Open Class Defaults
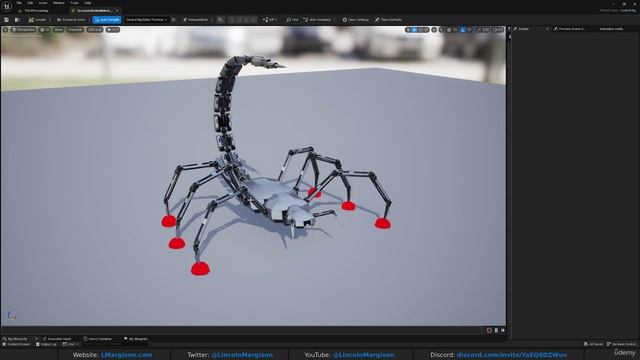 coord(388,20)
